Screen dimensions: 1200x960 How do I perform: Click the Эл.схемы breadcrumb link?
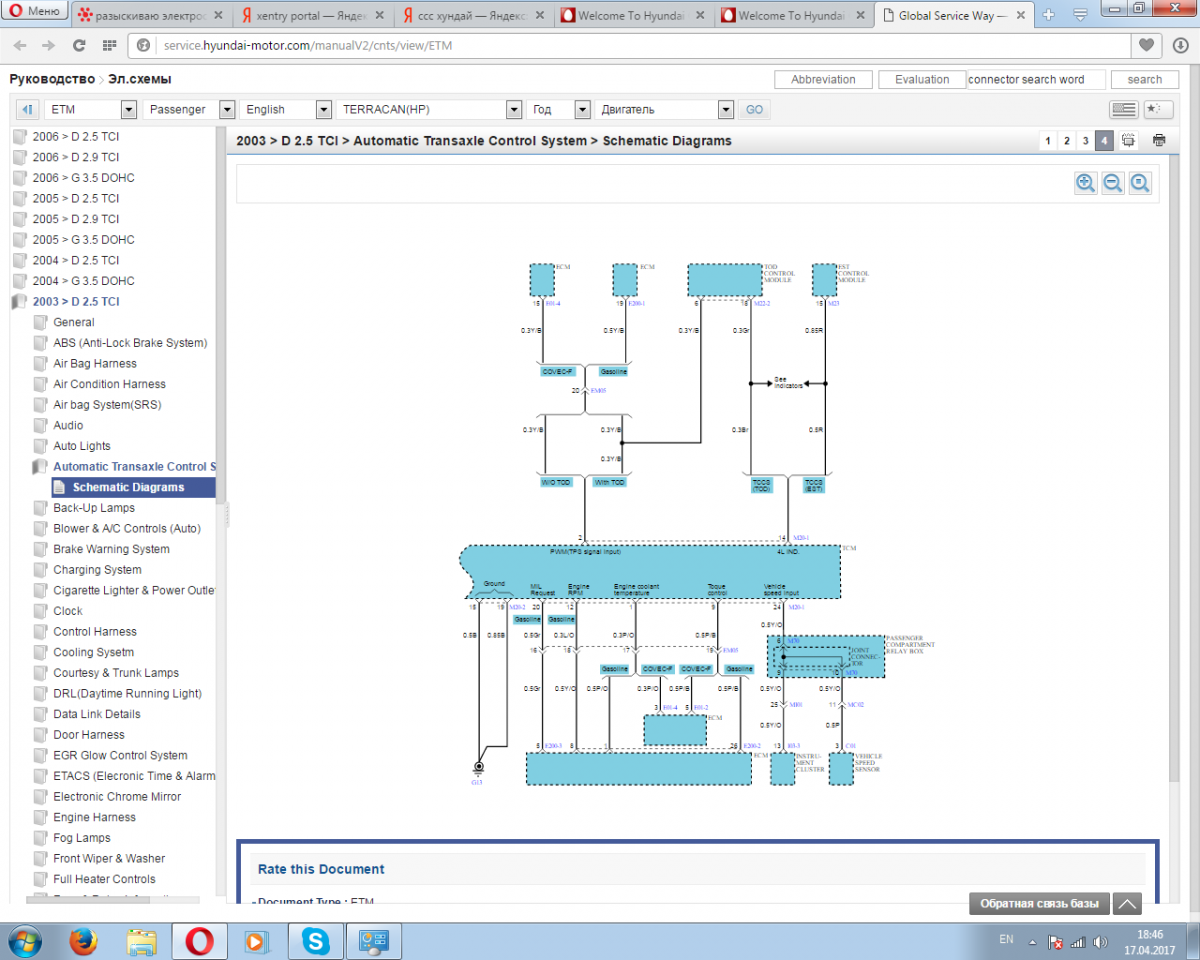[140, 79]
